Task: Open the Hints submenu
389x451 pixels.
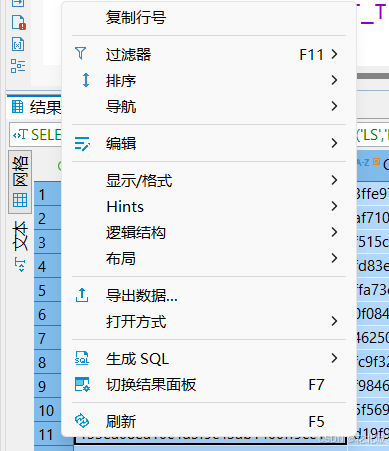Action: point(209,206)
